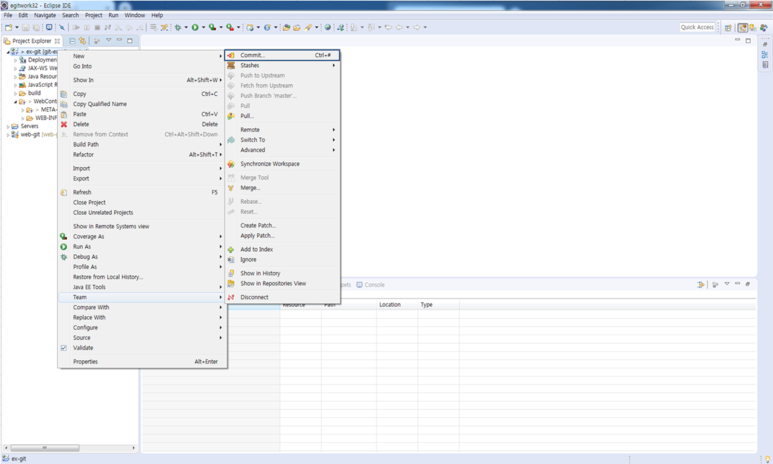This screenshot has height=464, width=773.
Task: Click the New wizard toolbar icon
Action: (8, 28)
